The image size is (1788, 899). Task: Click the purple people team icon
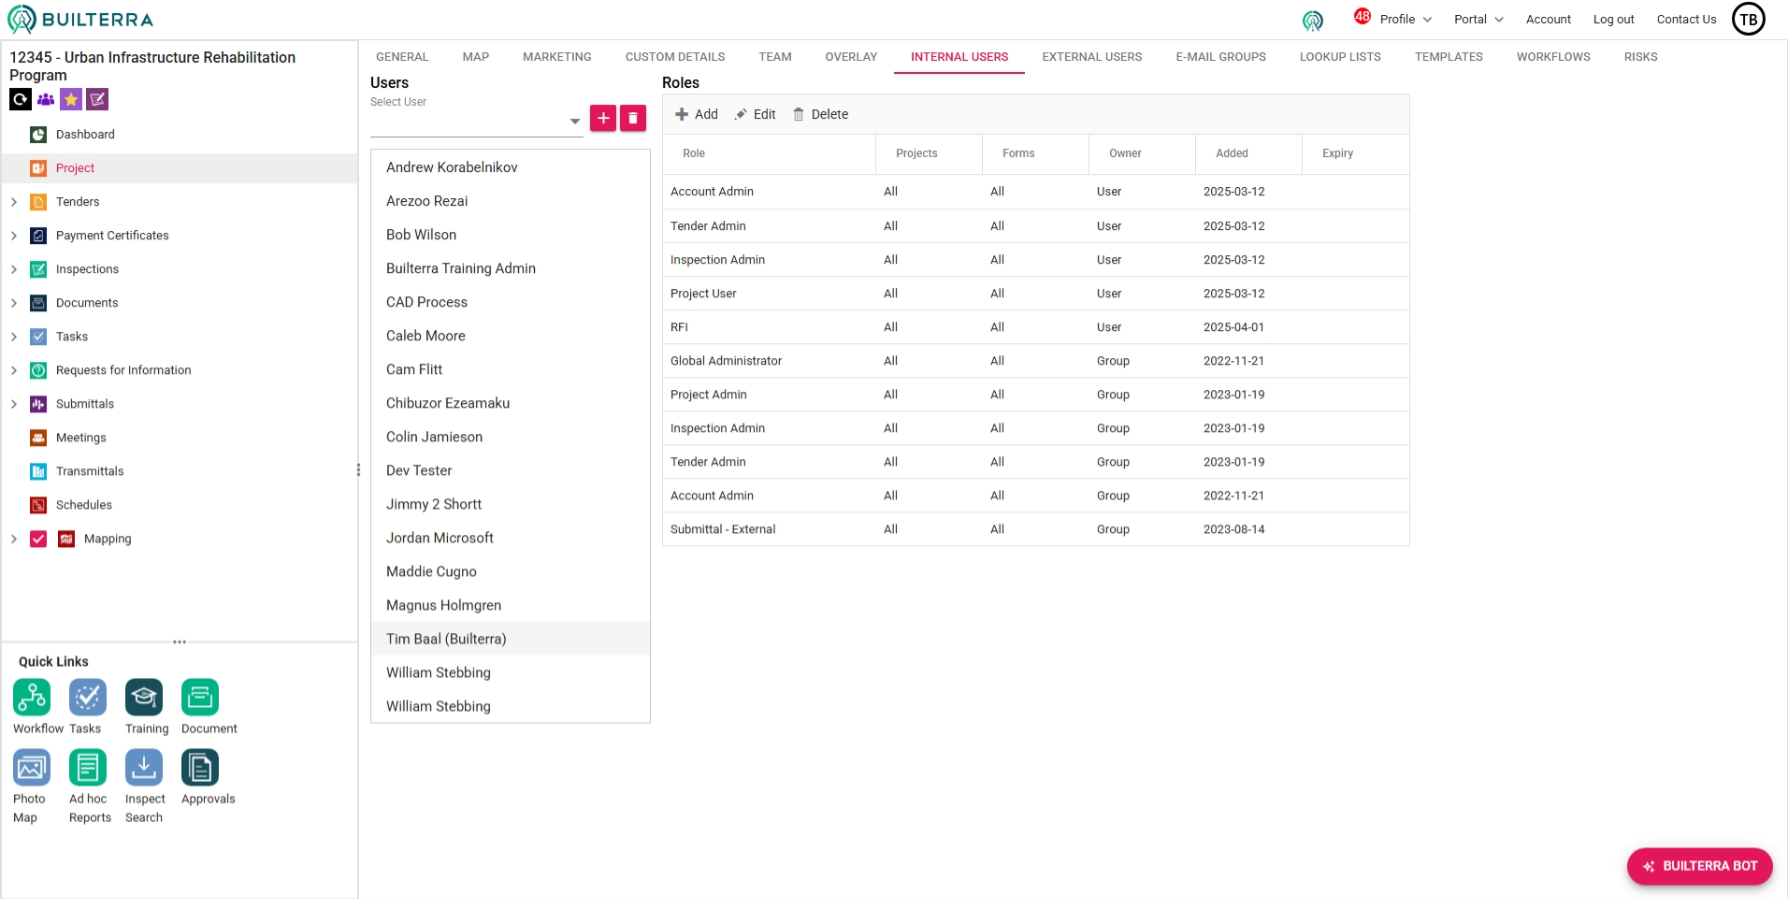46,99
